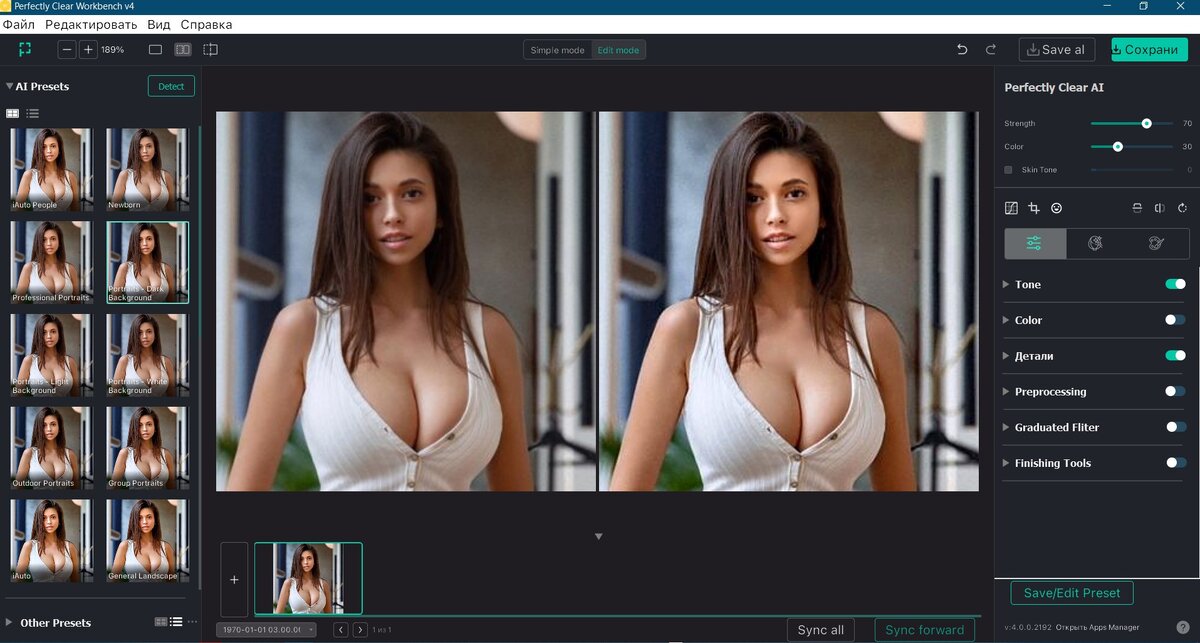Screen dimensions: 1200x643
Task: Click the Detect button
Action: pos(171,86)
